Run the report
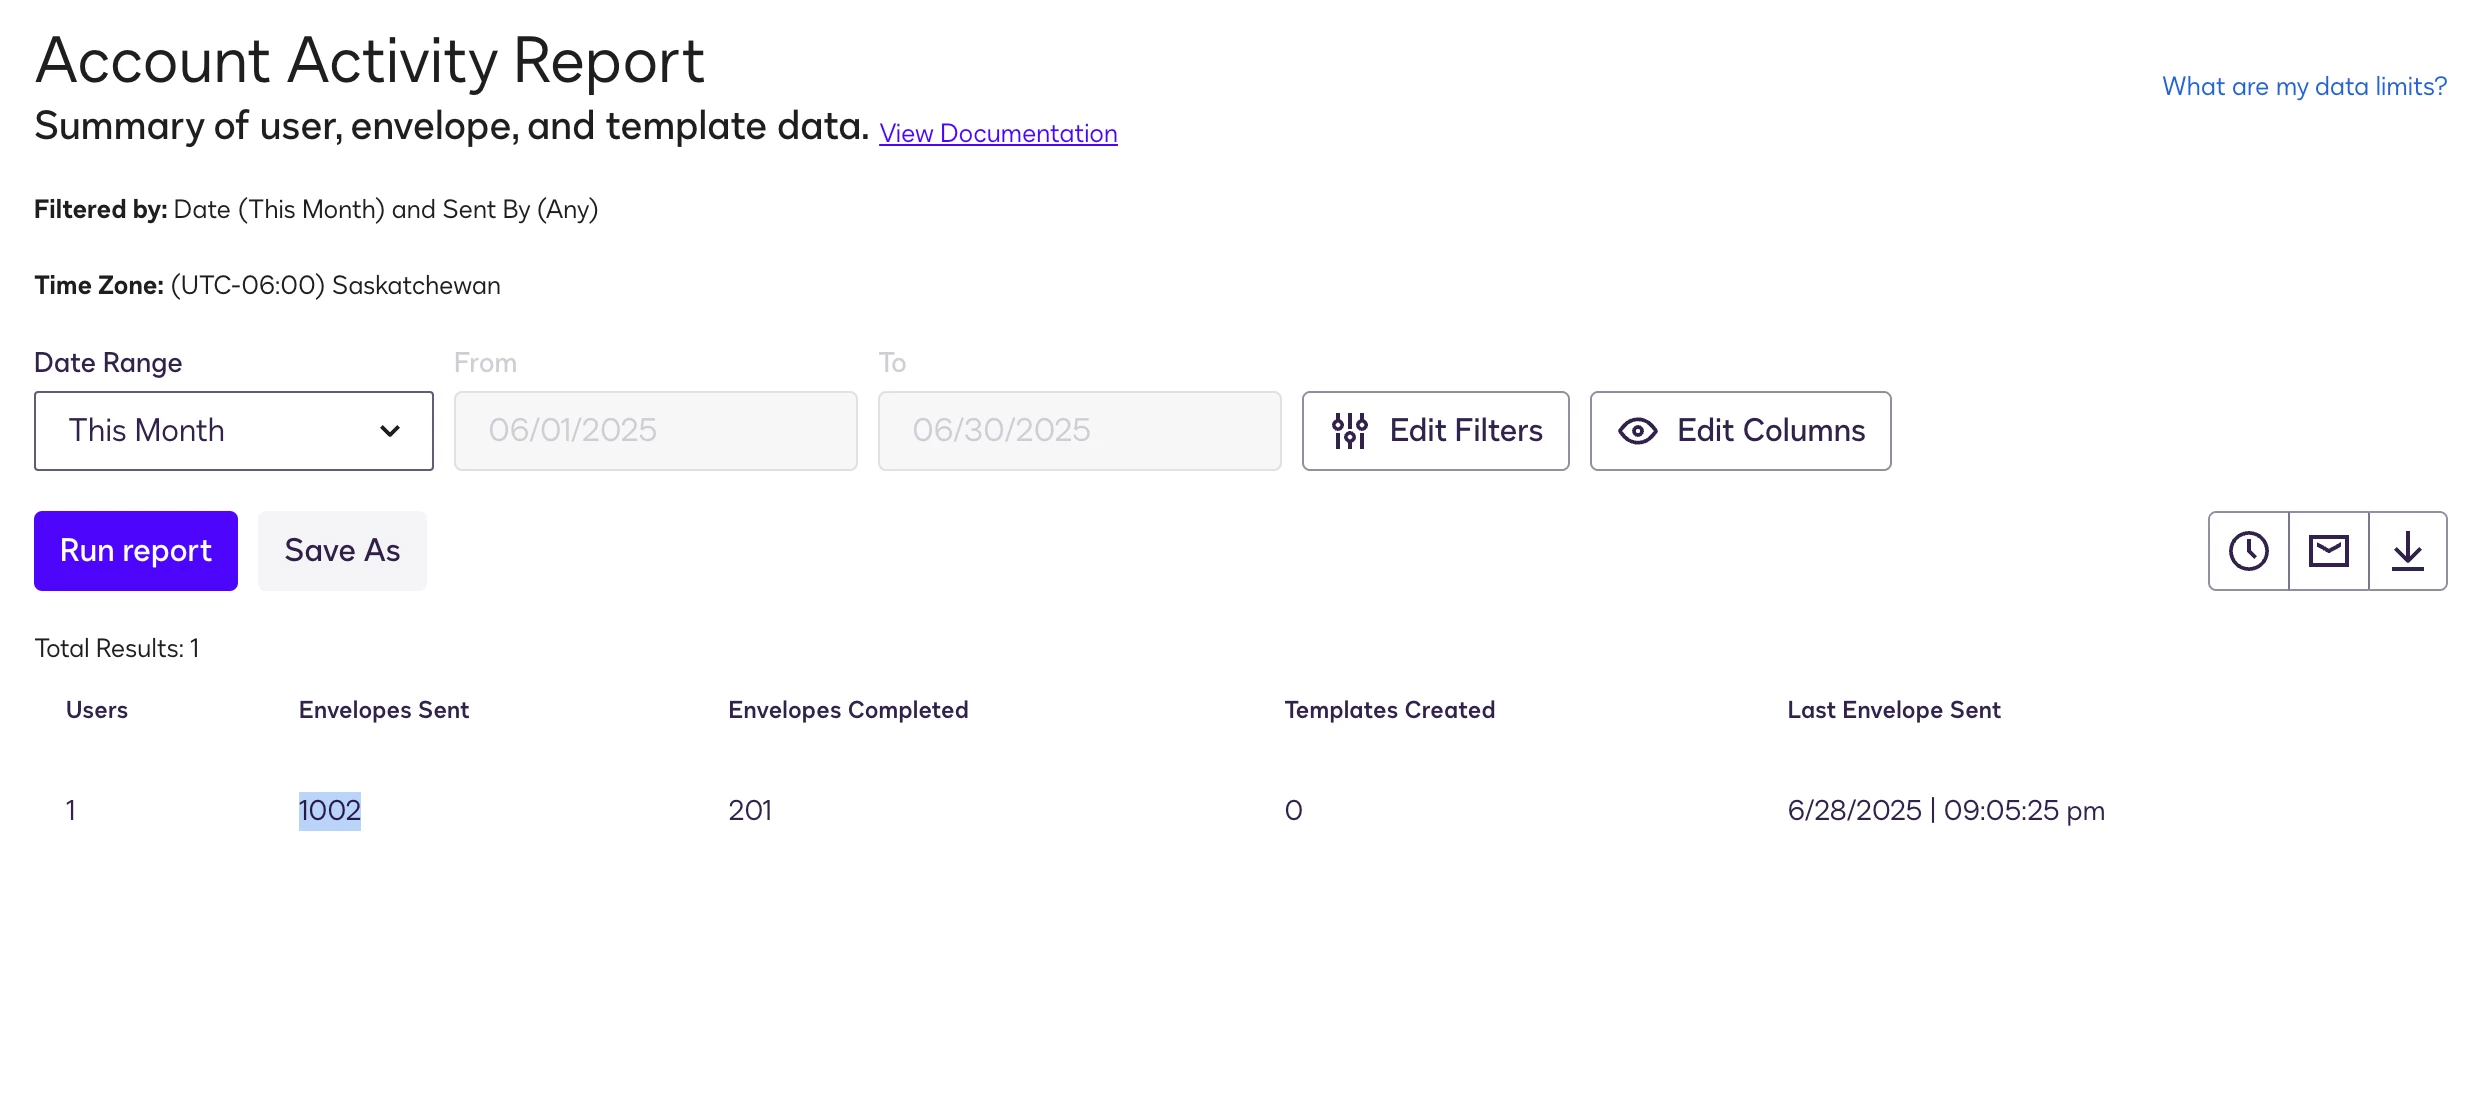This screenshot has width=2484, height=1116. point(136,551)
